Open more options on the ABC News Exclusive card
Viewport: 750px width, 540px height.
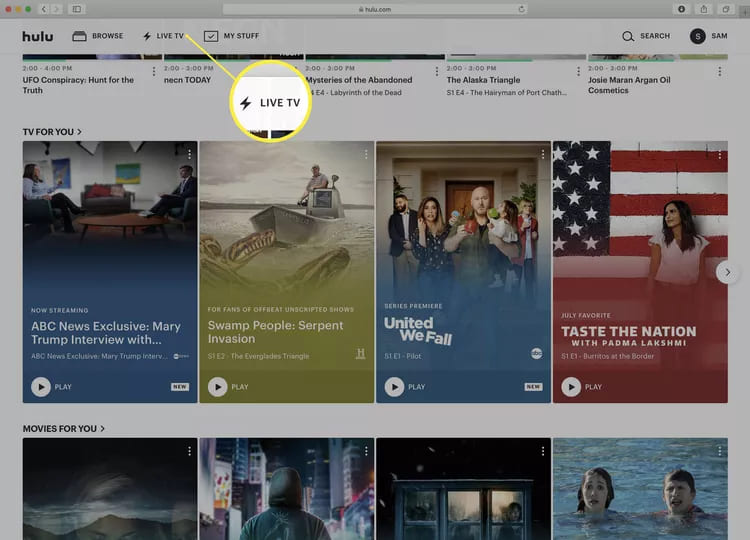(x=189, y=154)
